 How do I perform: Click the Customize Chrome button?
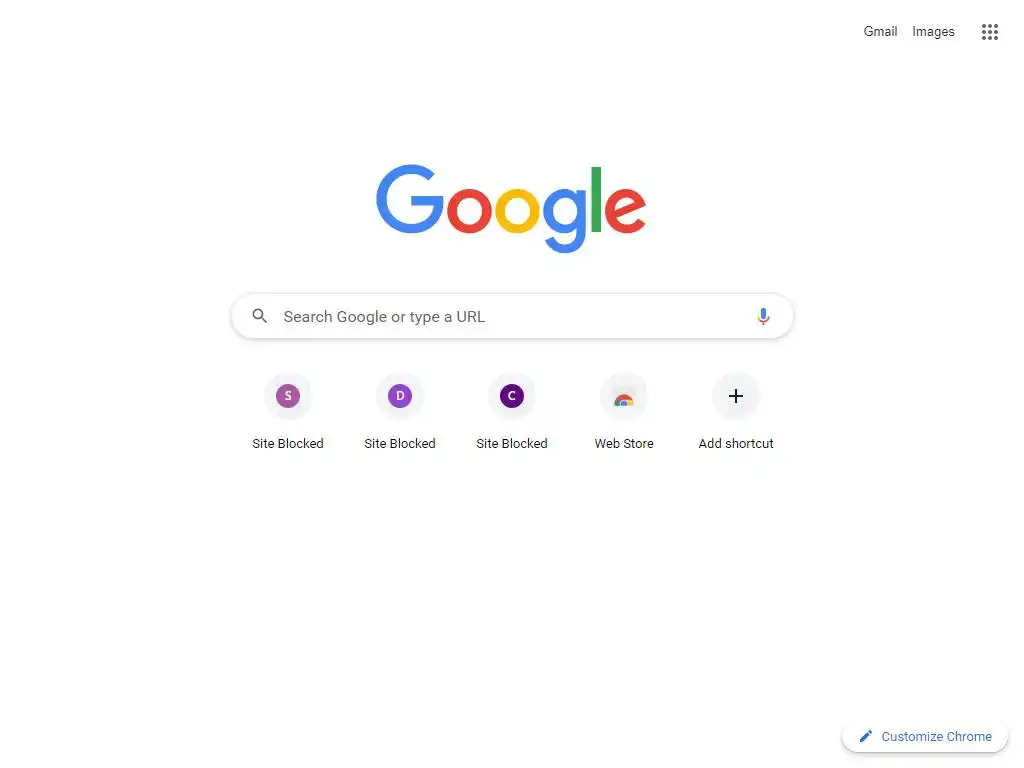925,737
